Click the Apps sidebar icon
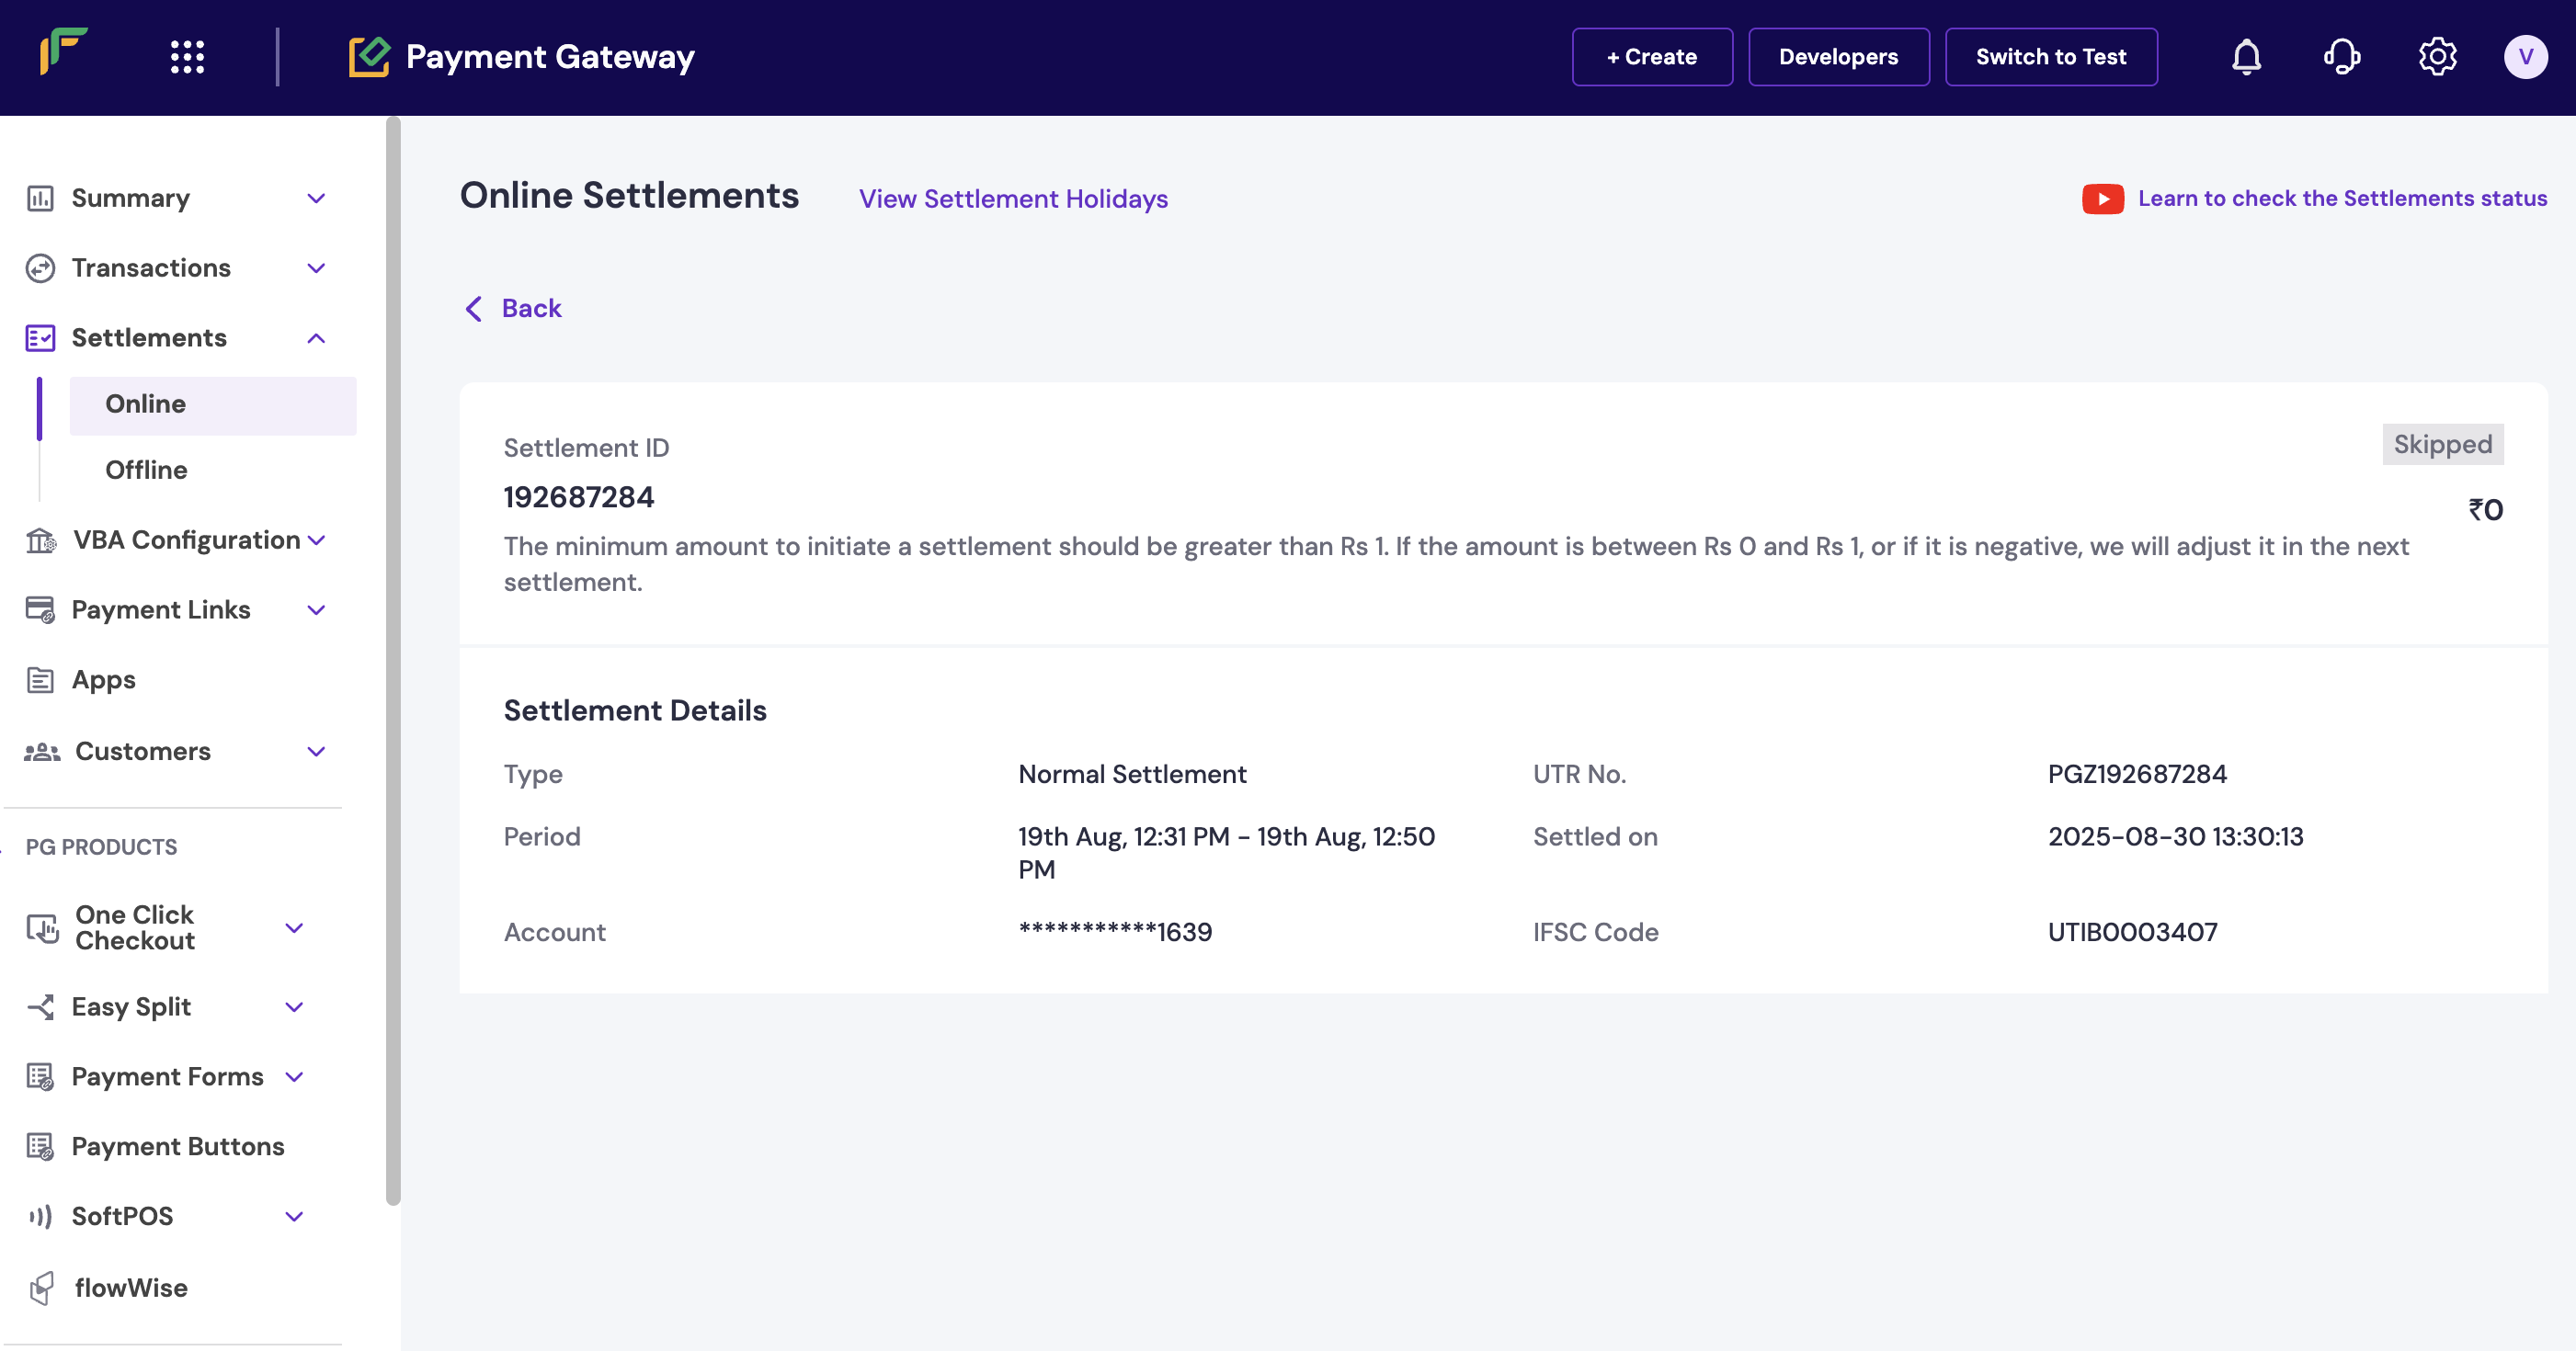 pos(40,680)
